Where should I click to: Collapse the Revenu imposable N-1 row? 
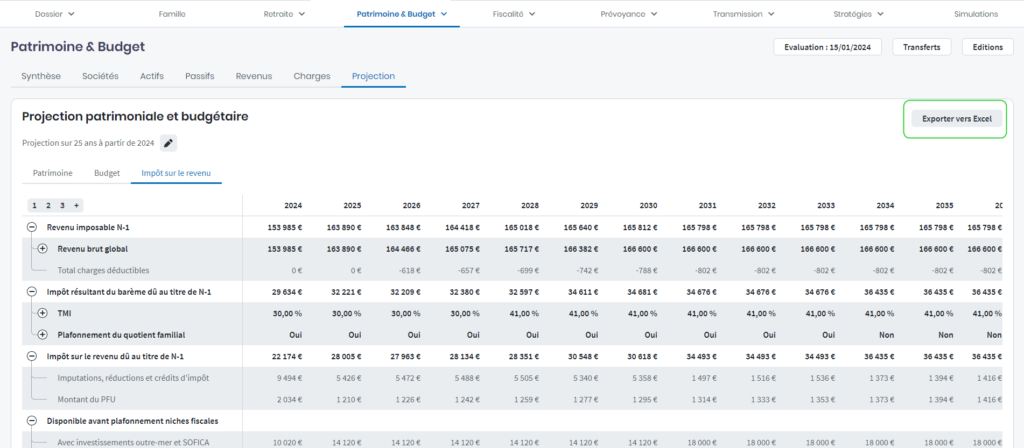32,227
